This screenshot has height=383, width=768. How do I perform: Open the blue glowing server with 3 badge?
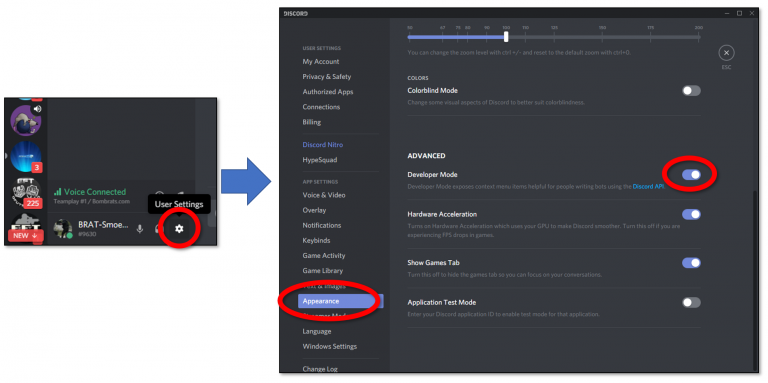pyautogui.click(x=25, y=157)
